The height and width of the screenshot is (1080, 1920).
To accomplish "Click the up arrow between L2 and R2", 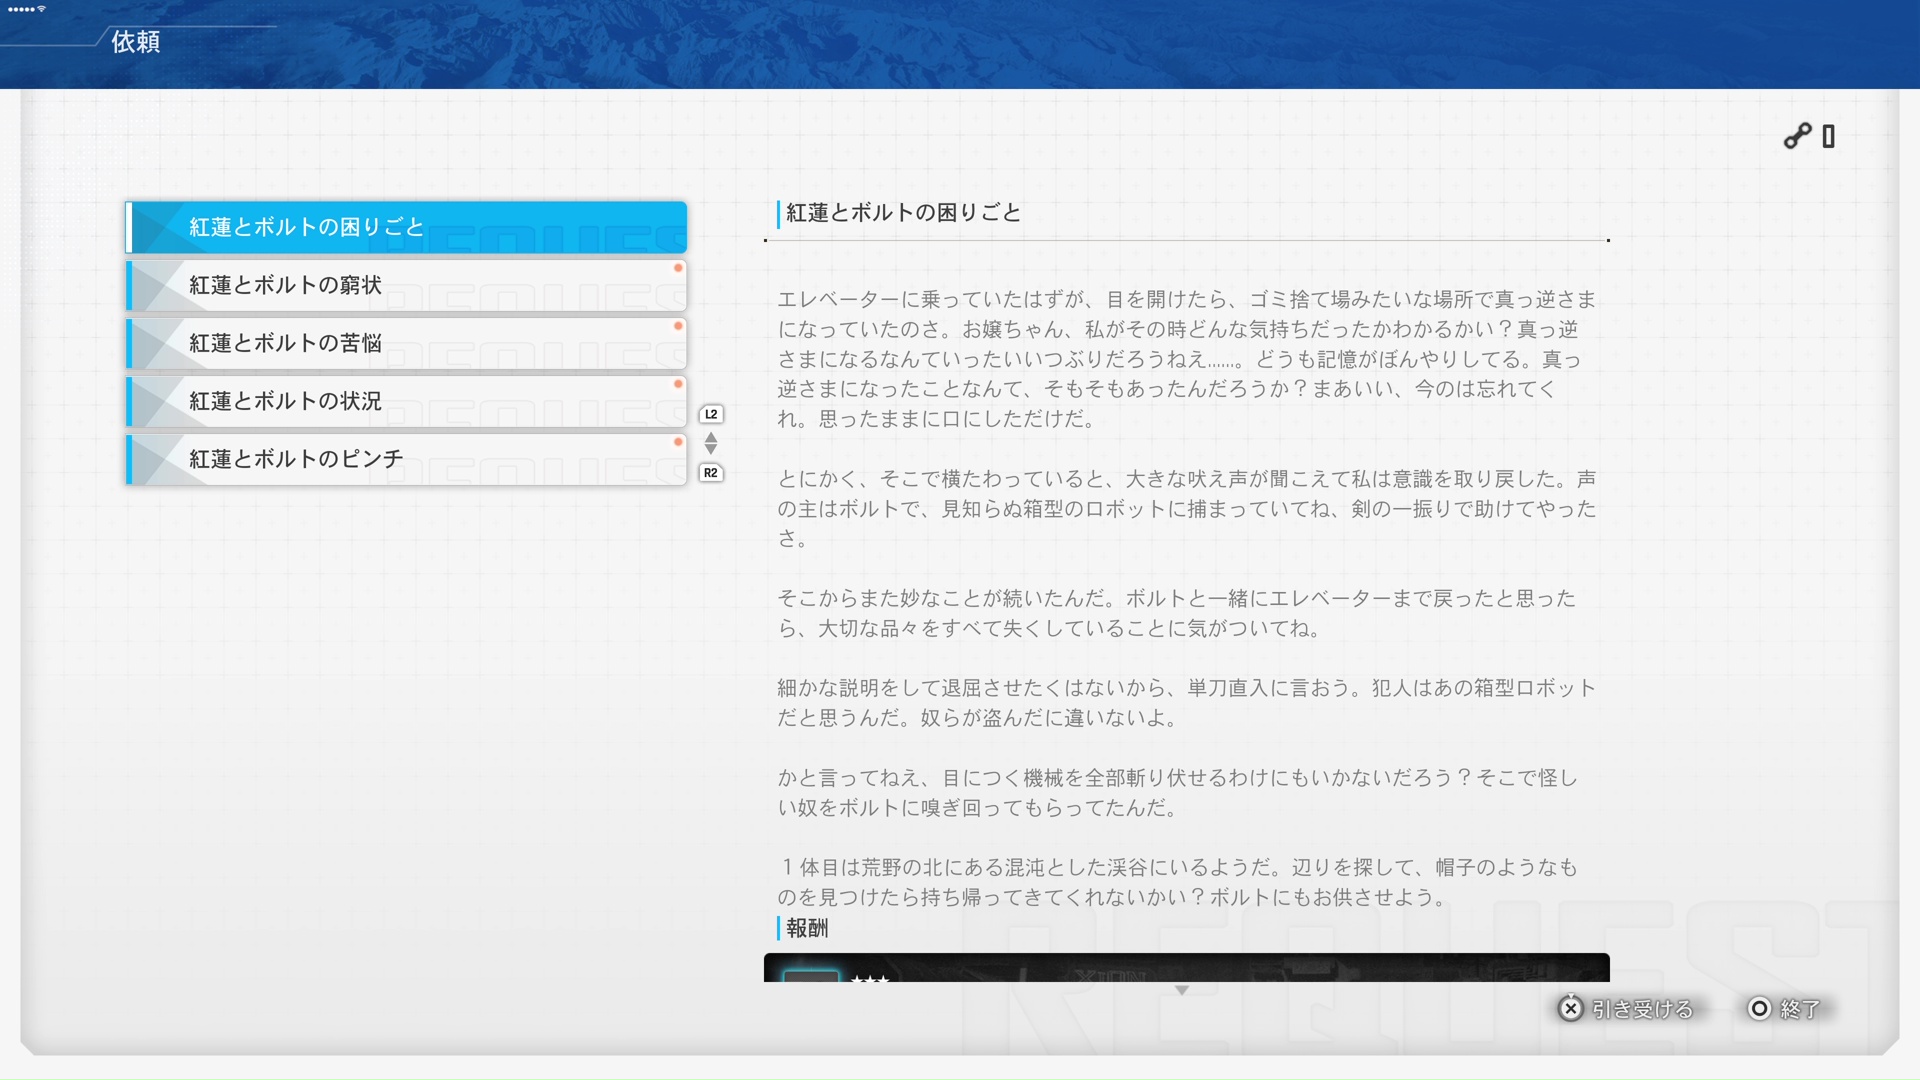I will click(x=711, y=436).
